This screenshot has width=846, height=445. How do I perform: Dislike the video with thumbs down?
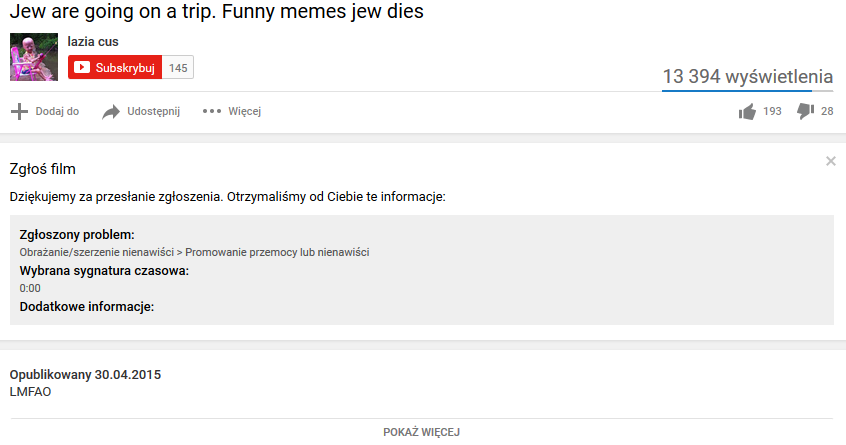point(805,112)
